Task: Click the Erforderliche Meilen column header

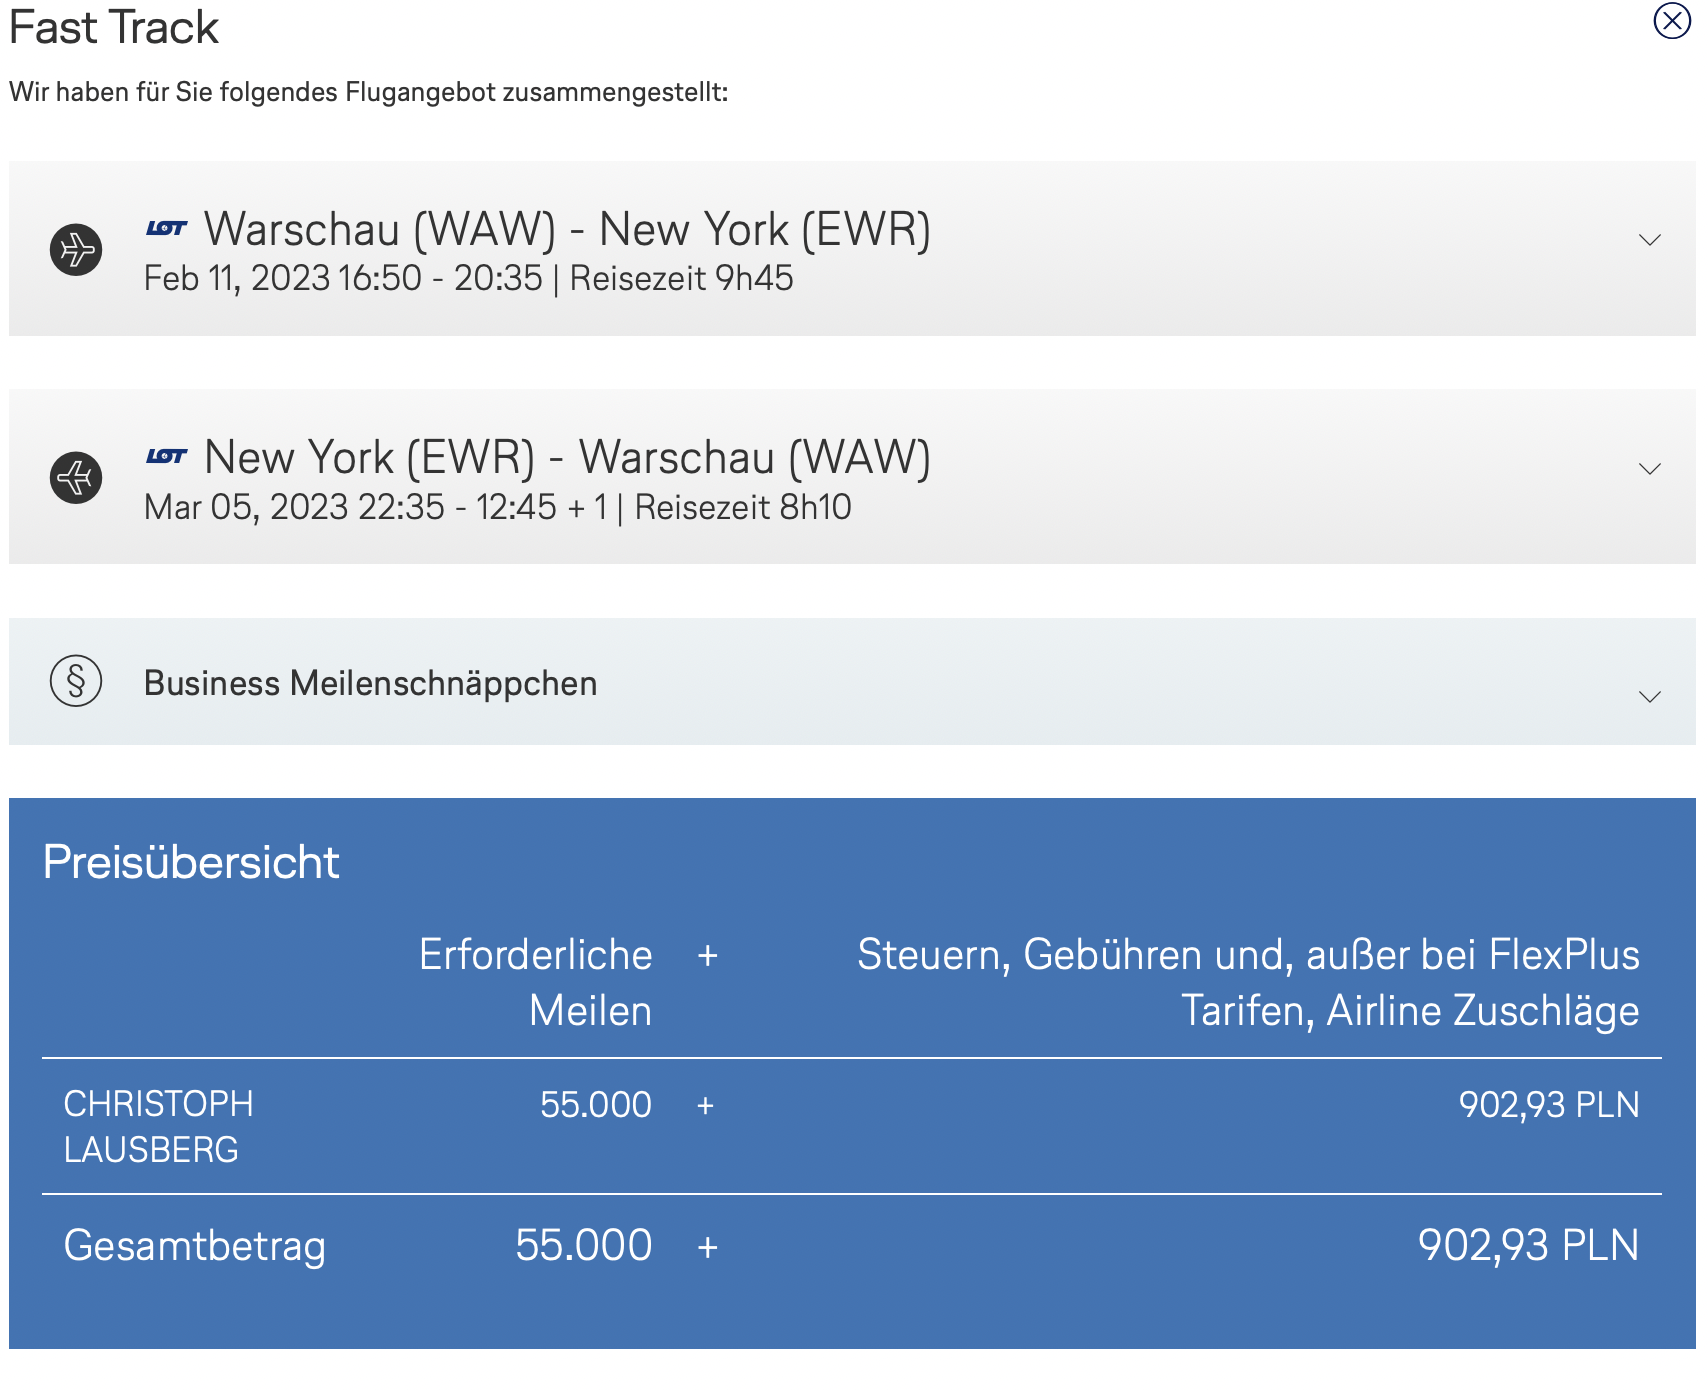Action: (536, 982)
